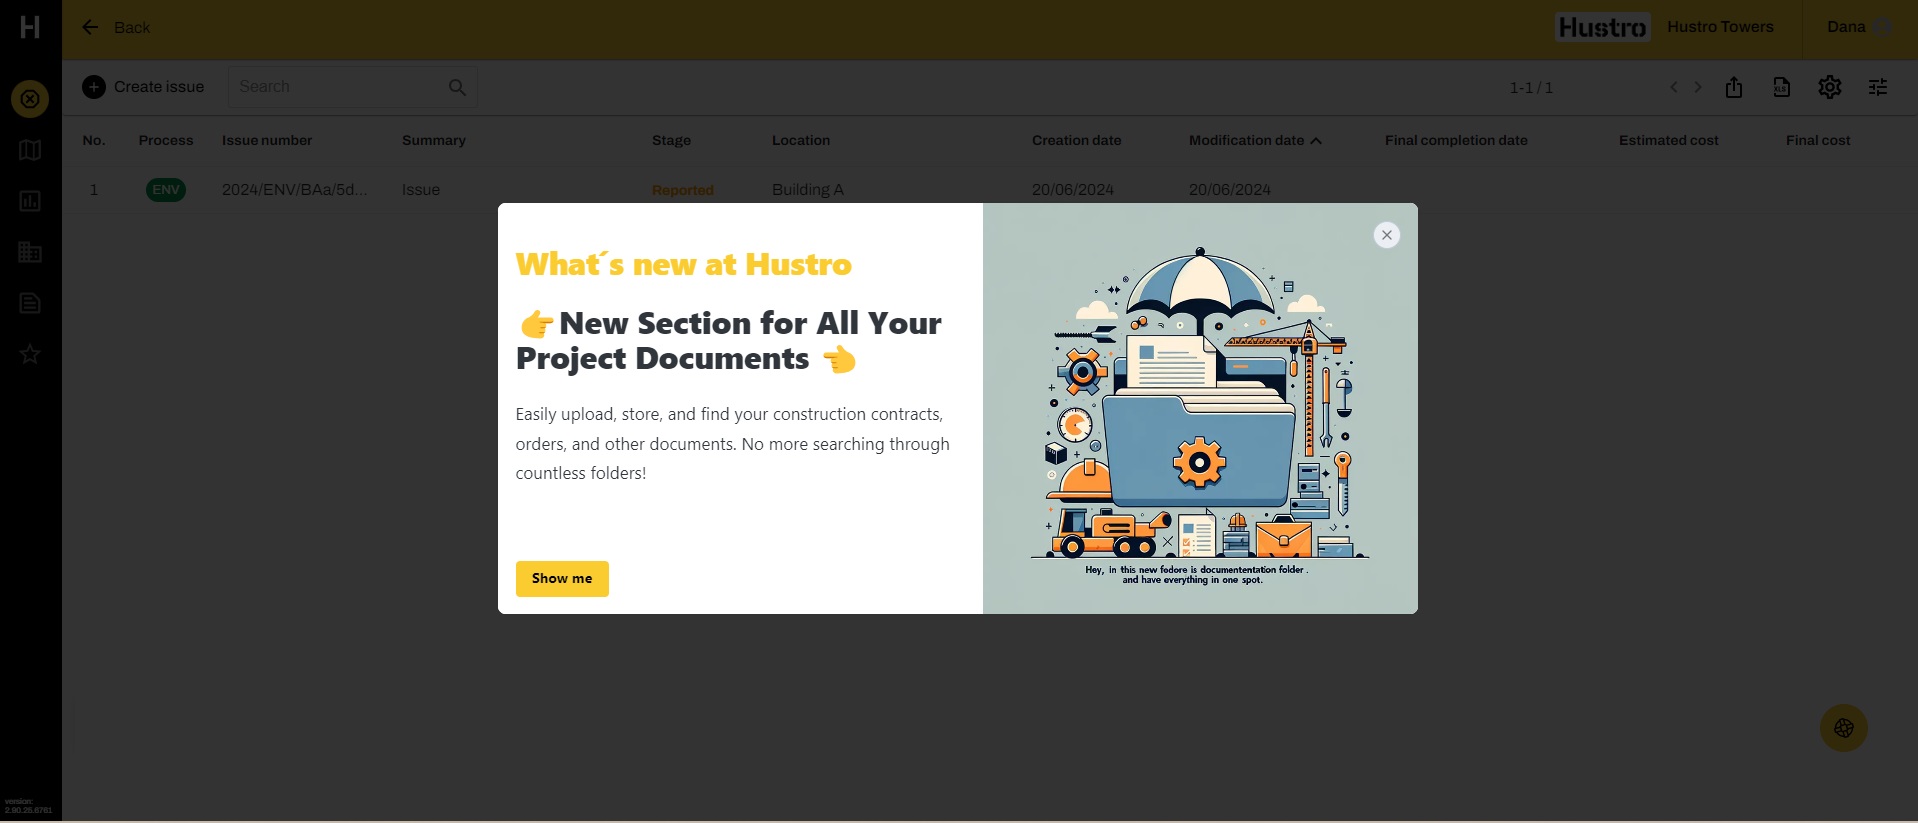Open the chart analytics icon in sidebar

point(30,201)
